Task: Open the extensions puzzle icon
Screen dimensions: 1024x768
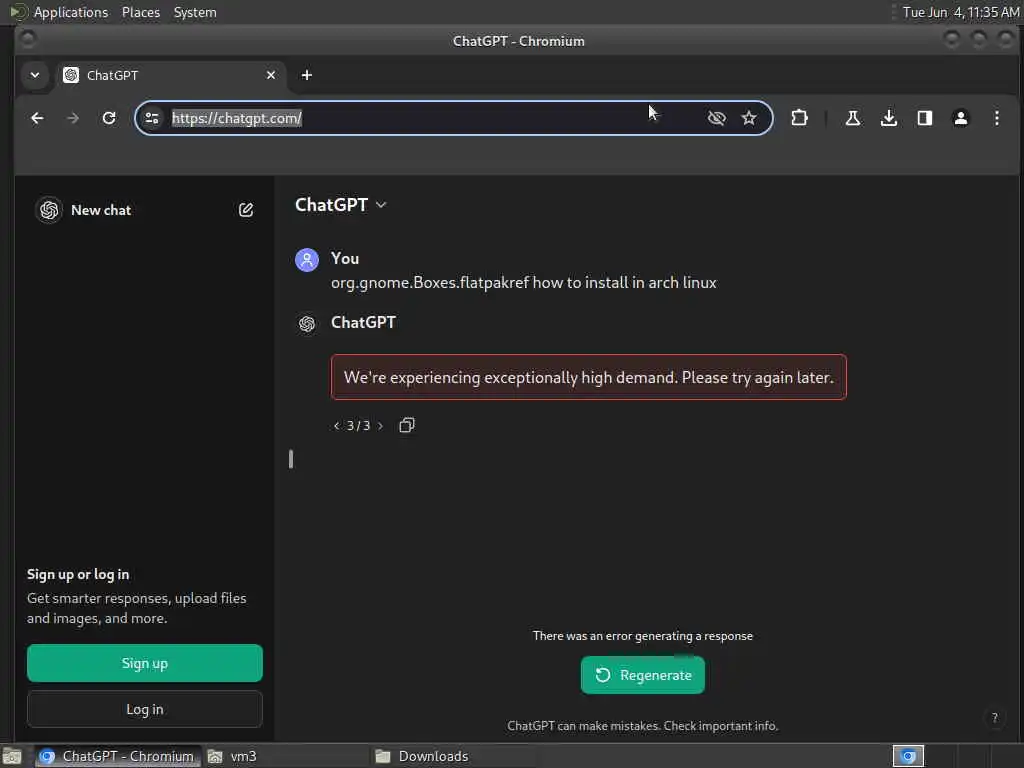Action: (x=799, y=118)
